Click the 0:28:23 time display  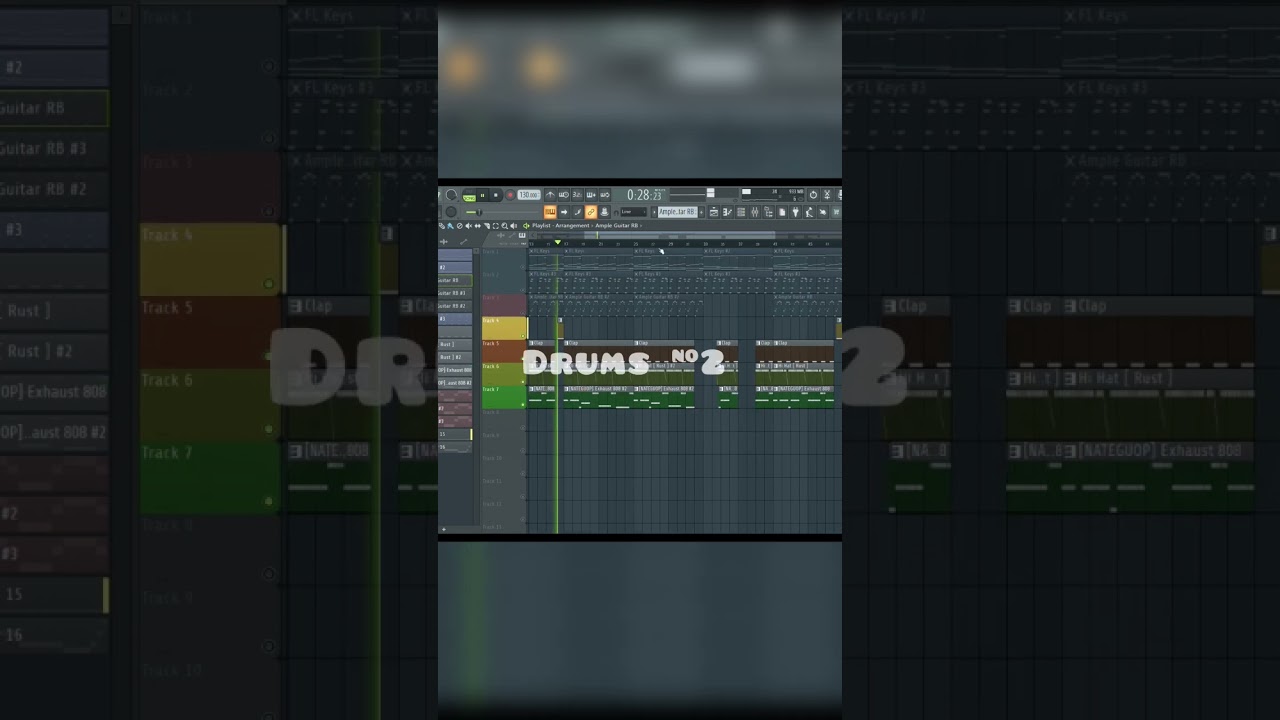pos(646,195)
